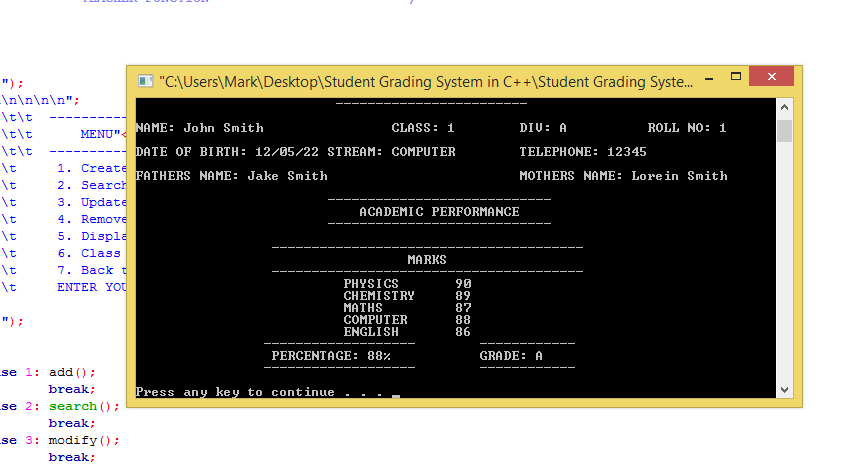This screenshot has width=865, height=469.
Task: Click 'ROLL NO: 1' in console
Action: click(687, 128)
